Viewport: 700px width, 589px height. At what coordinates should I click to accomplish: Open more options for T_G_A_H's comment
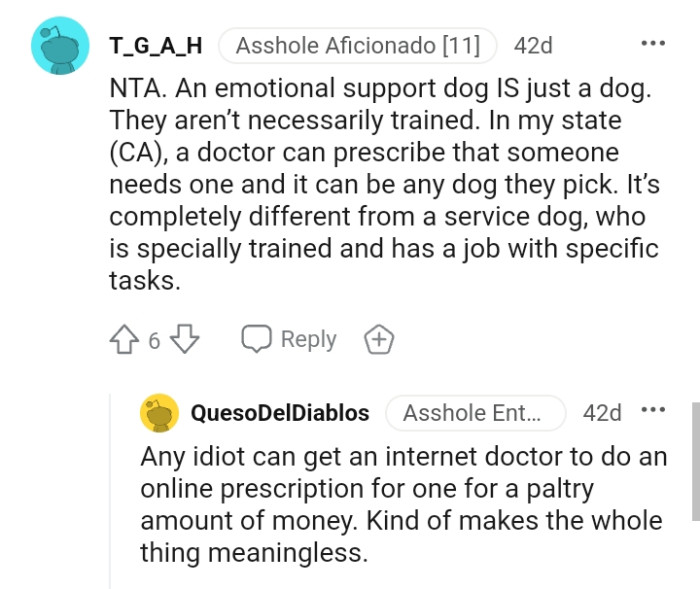click(x=653, y=45)
